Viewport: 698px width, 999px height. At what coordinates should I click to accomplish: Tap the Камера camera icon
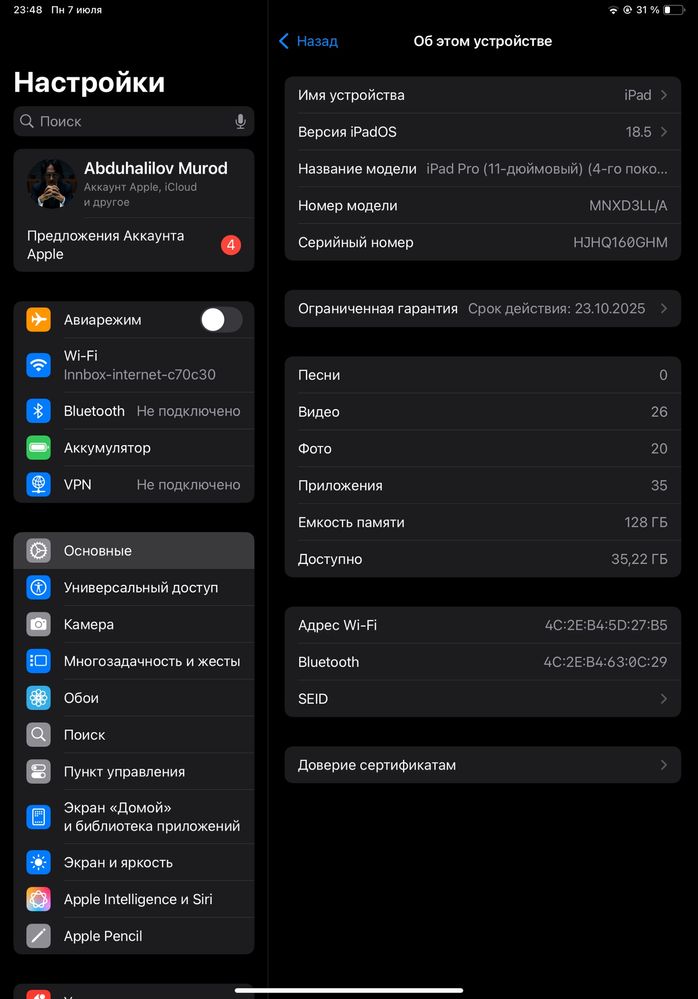38,624
